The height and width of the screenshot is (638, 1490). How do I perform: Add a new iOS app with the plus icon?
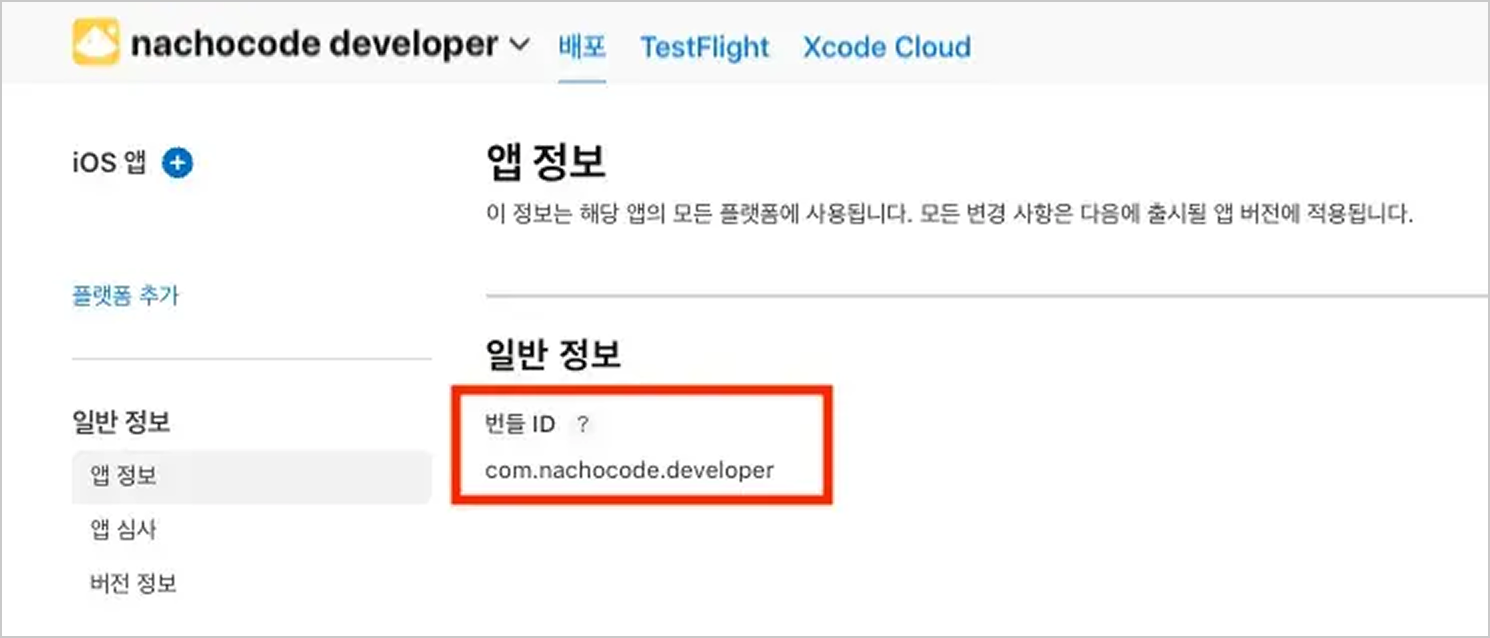click(177, 163)
